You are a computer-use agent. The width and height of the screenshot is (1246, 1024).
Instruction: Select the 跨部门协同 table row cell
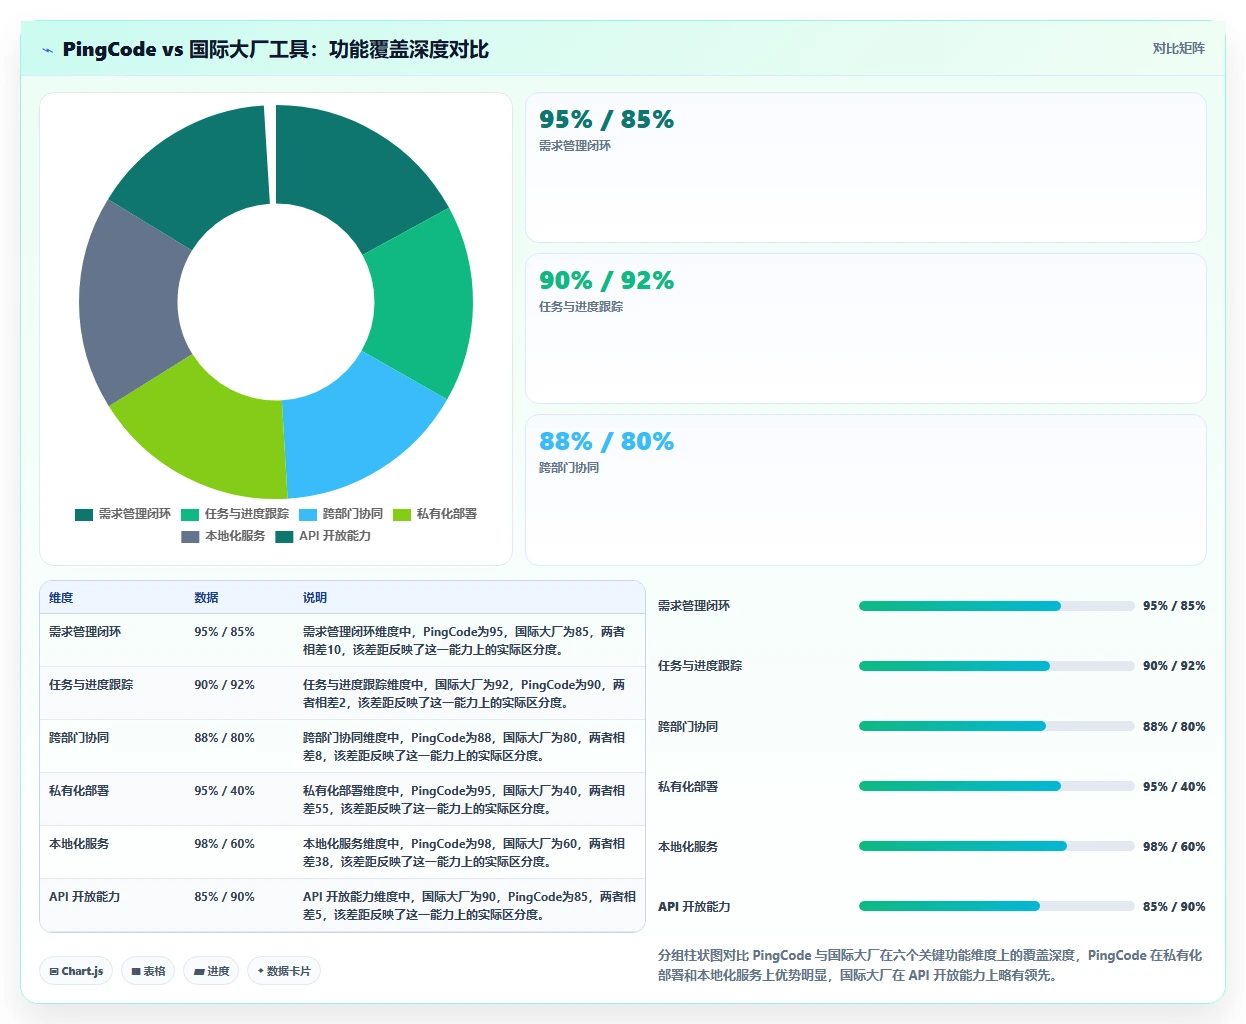[x=79, y=738]
